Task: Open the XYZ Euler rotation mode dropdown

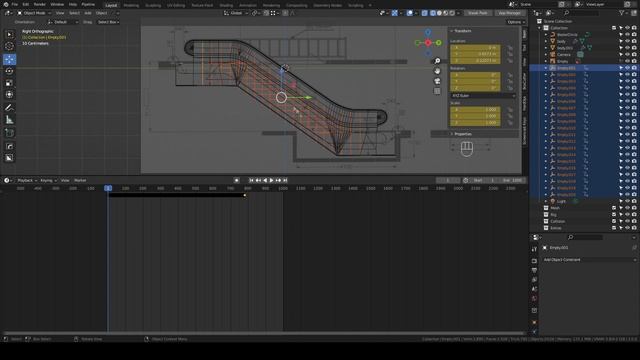Action: (x=483, y=96)
